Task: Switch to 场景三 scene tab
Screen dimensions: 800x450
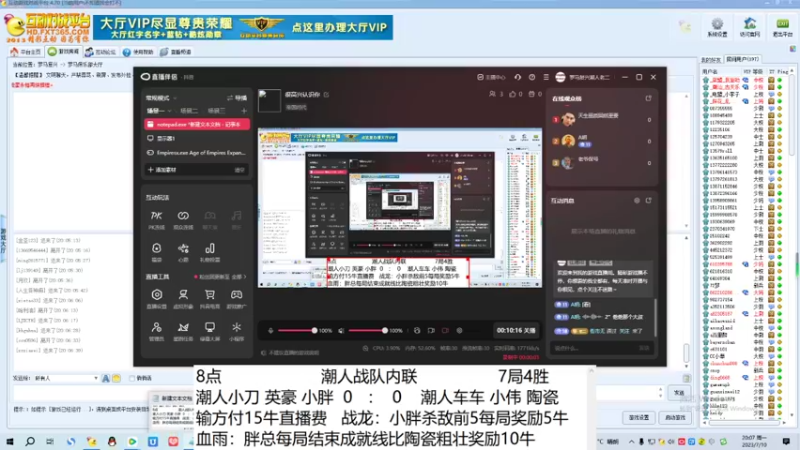Action: (216, 111)
